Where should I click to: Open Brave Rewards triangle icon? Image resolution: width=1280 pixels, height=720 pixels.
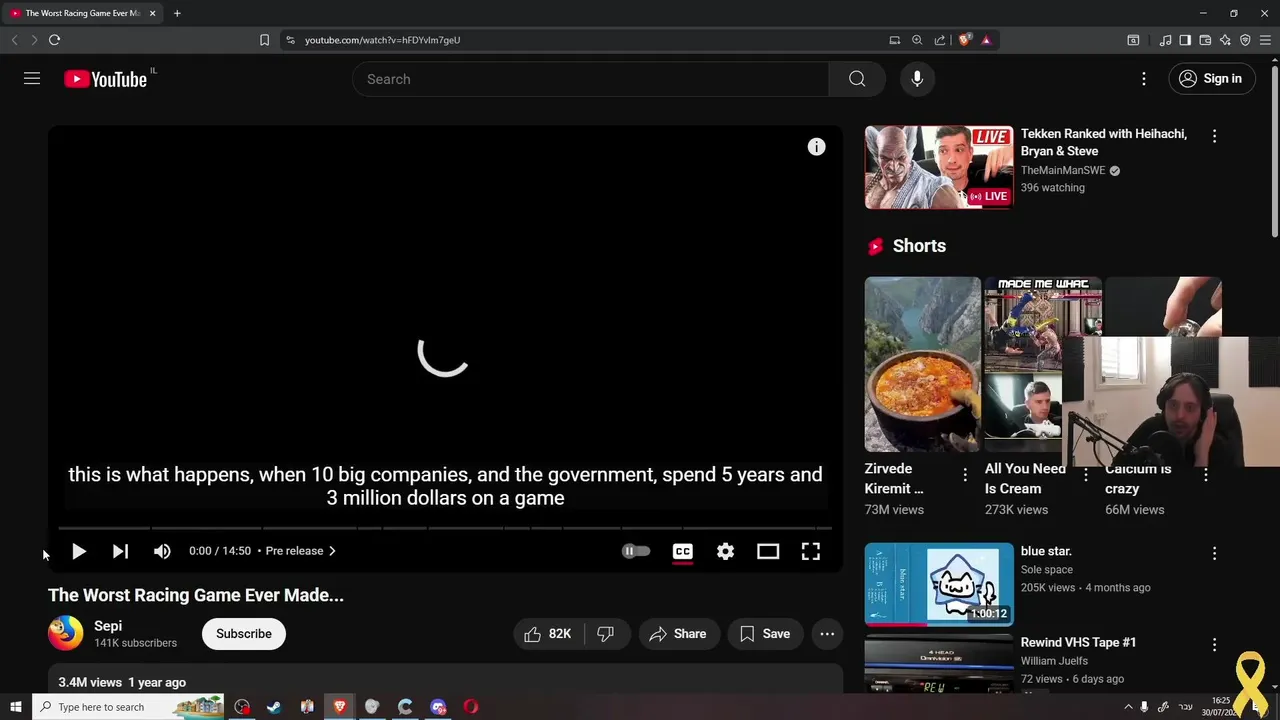point(986,40)
